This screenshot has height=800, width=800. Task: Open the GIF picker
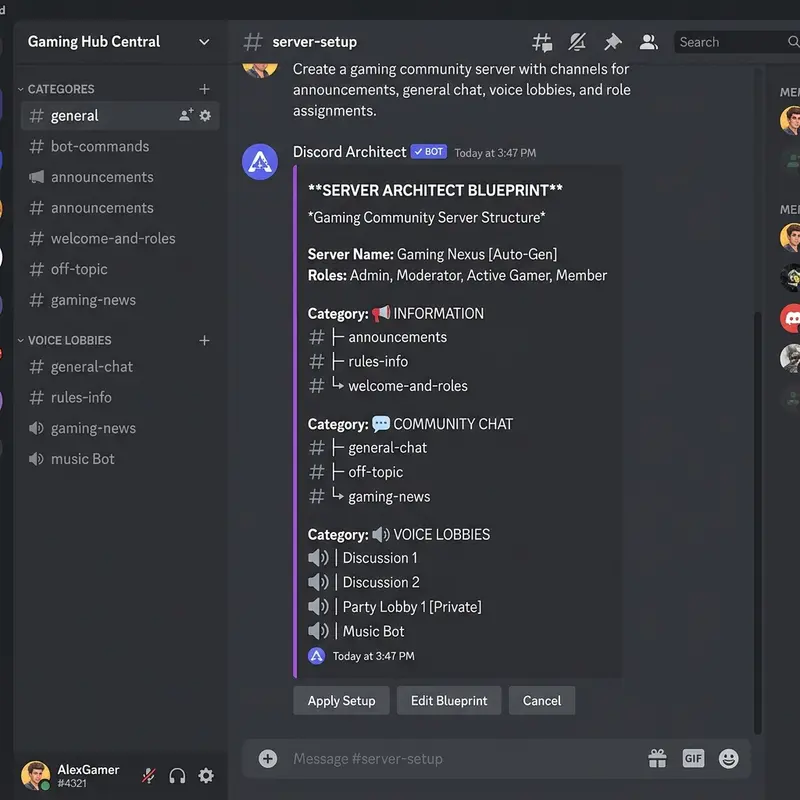[x=693, y=759]
